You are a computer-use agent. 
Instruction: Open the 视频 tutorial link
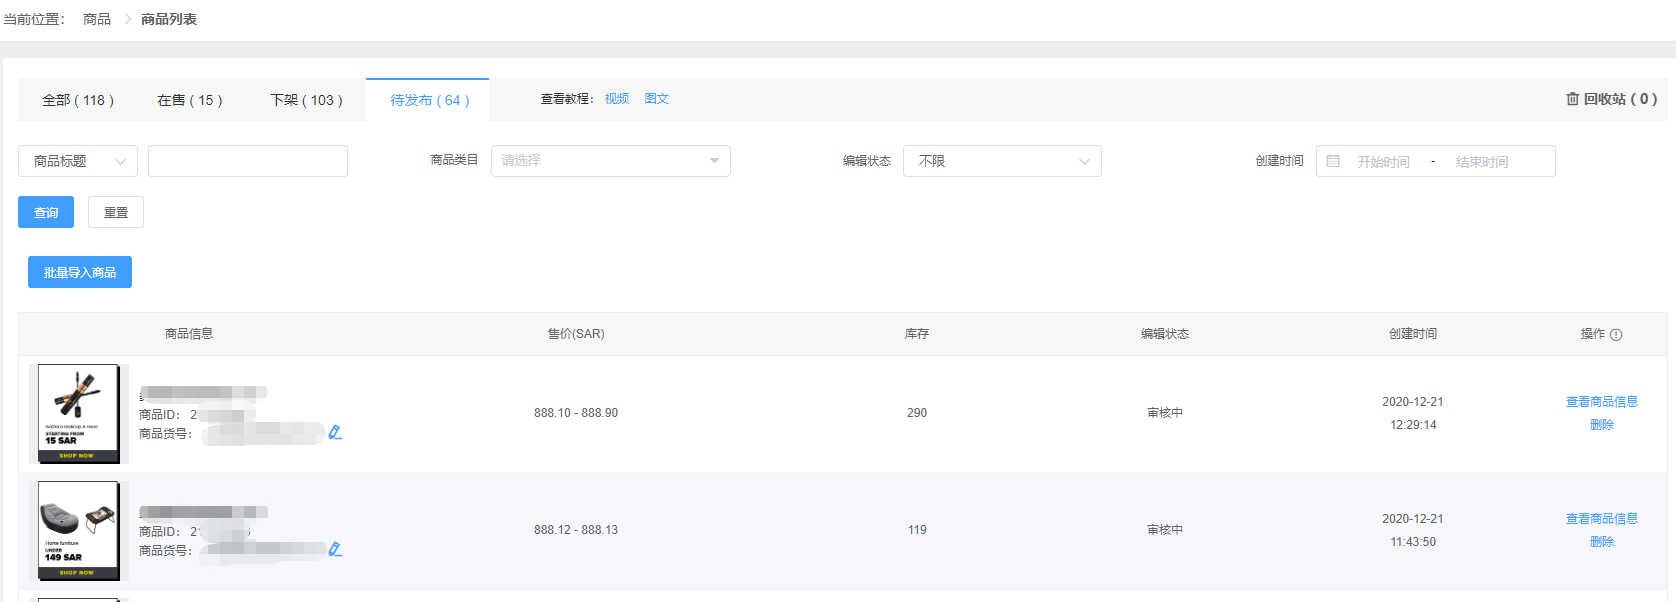(617, 99)
